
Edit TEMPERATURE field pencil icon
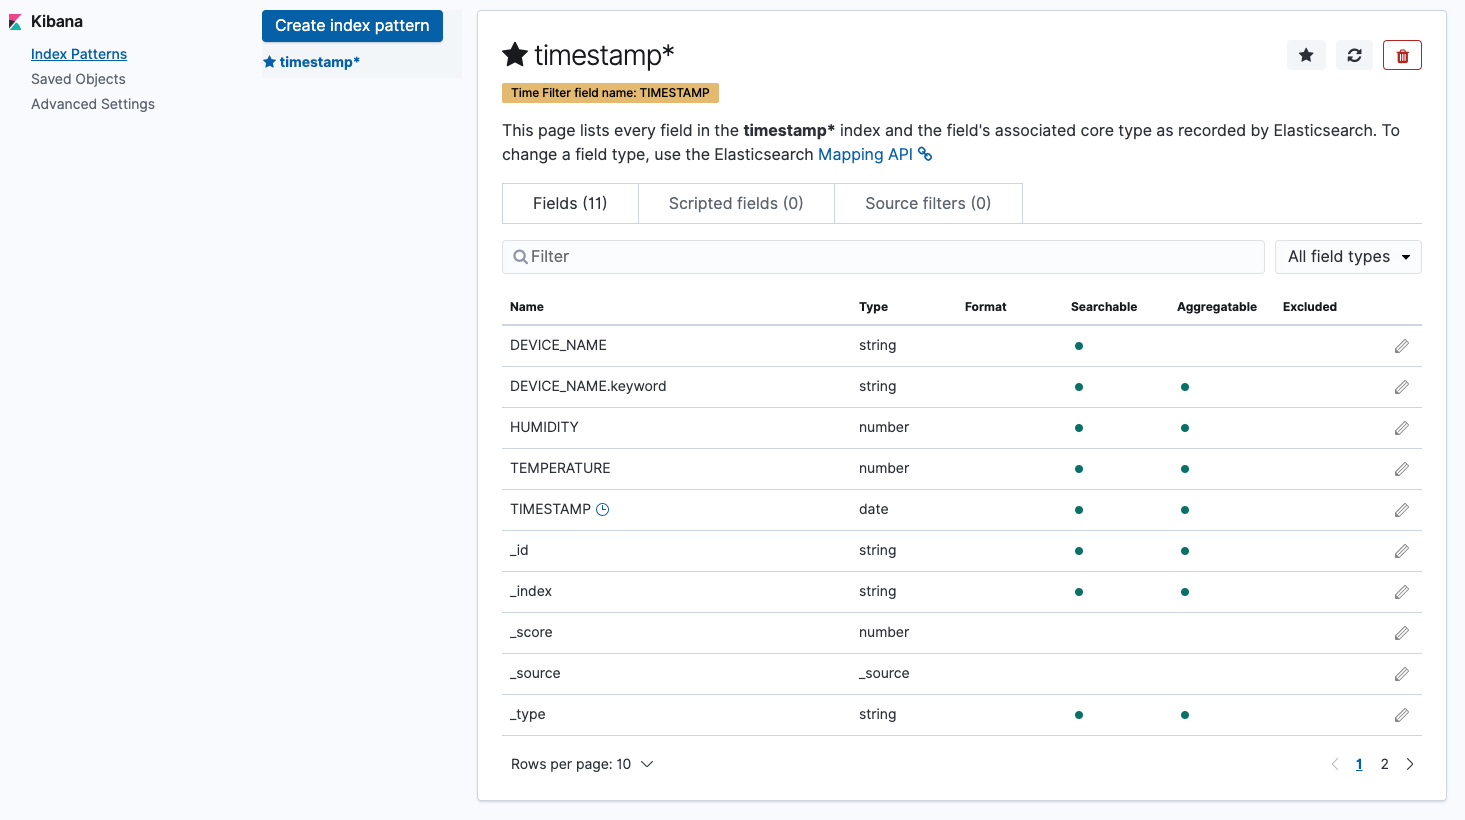pyautogui.click(x=1402, y=469)
